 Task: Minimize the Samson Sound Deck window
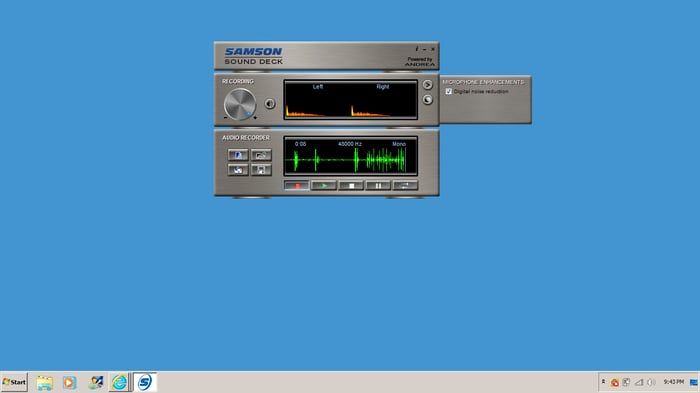425,49
